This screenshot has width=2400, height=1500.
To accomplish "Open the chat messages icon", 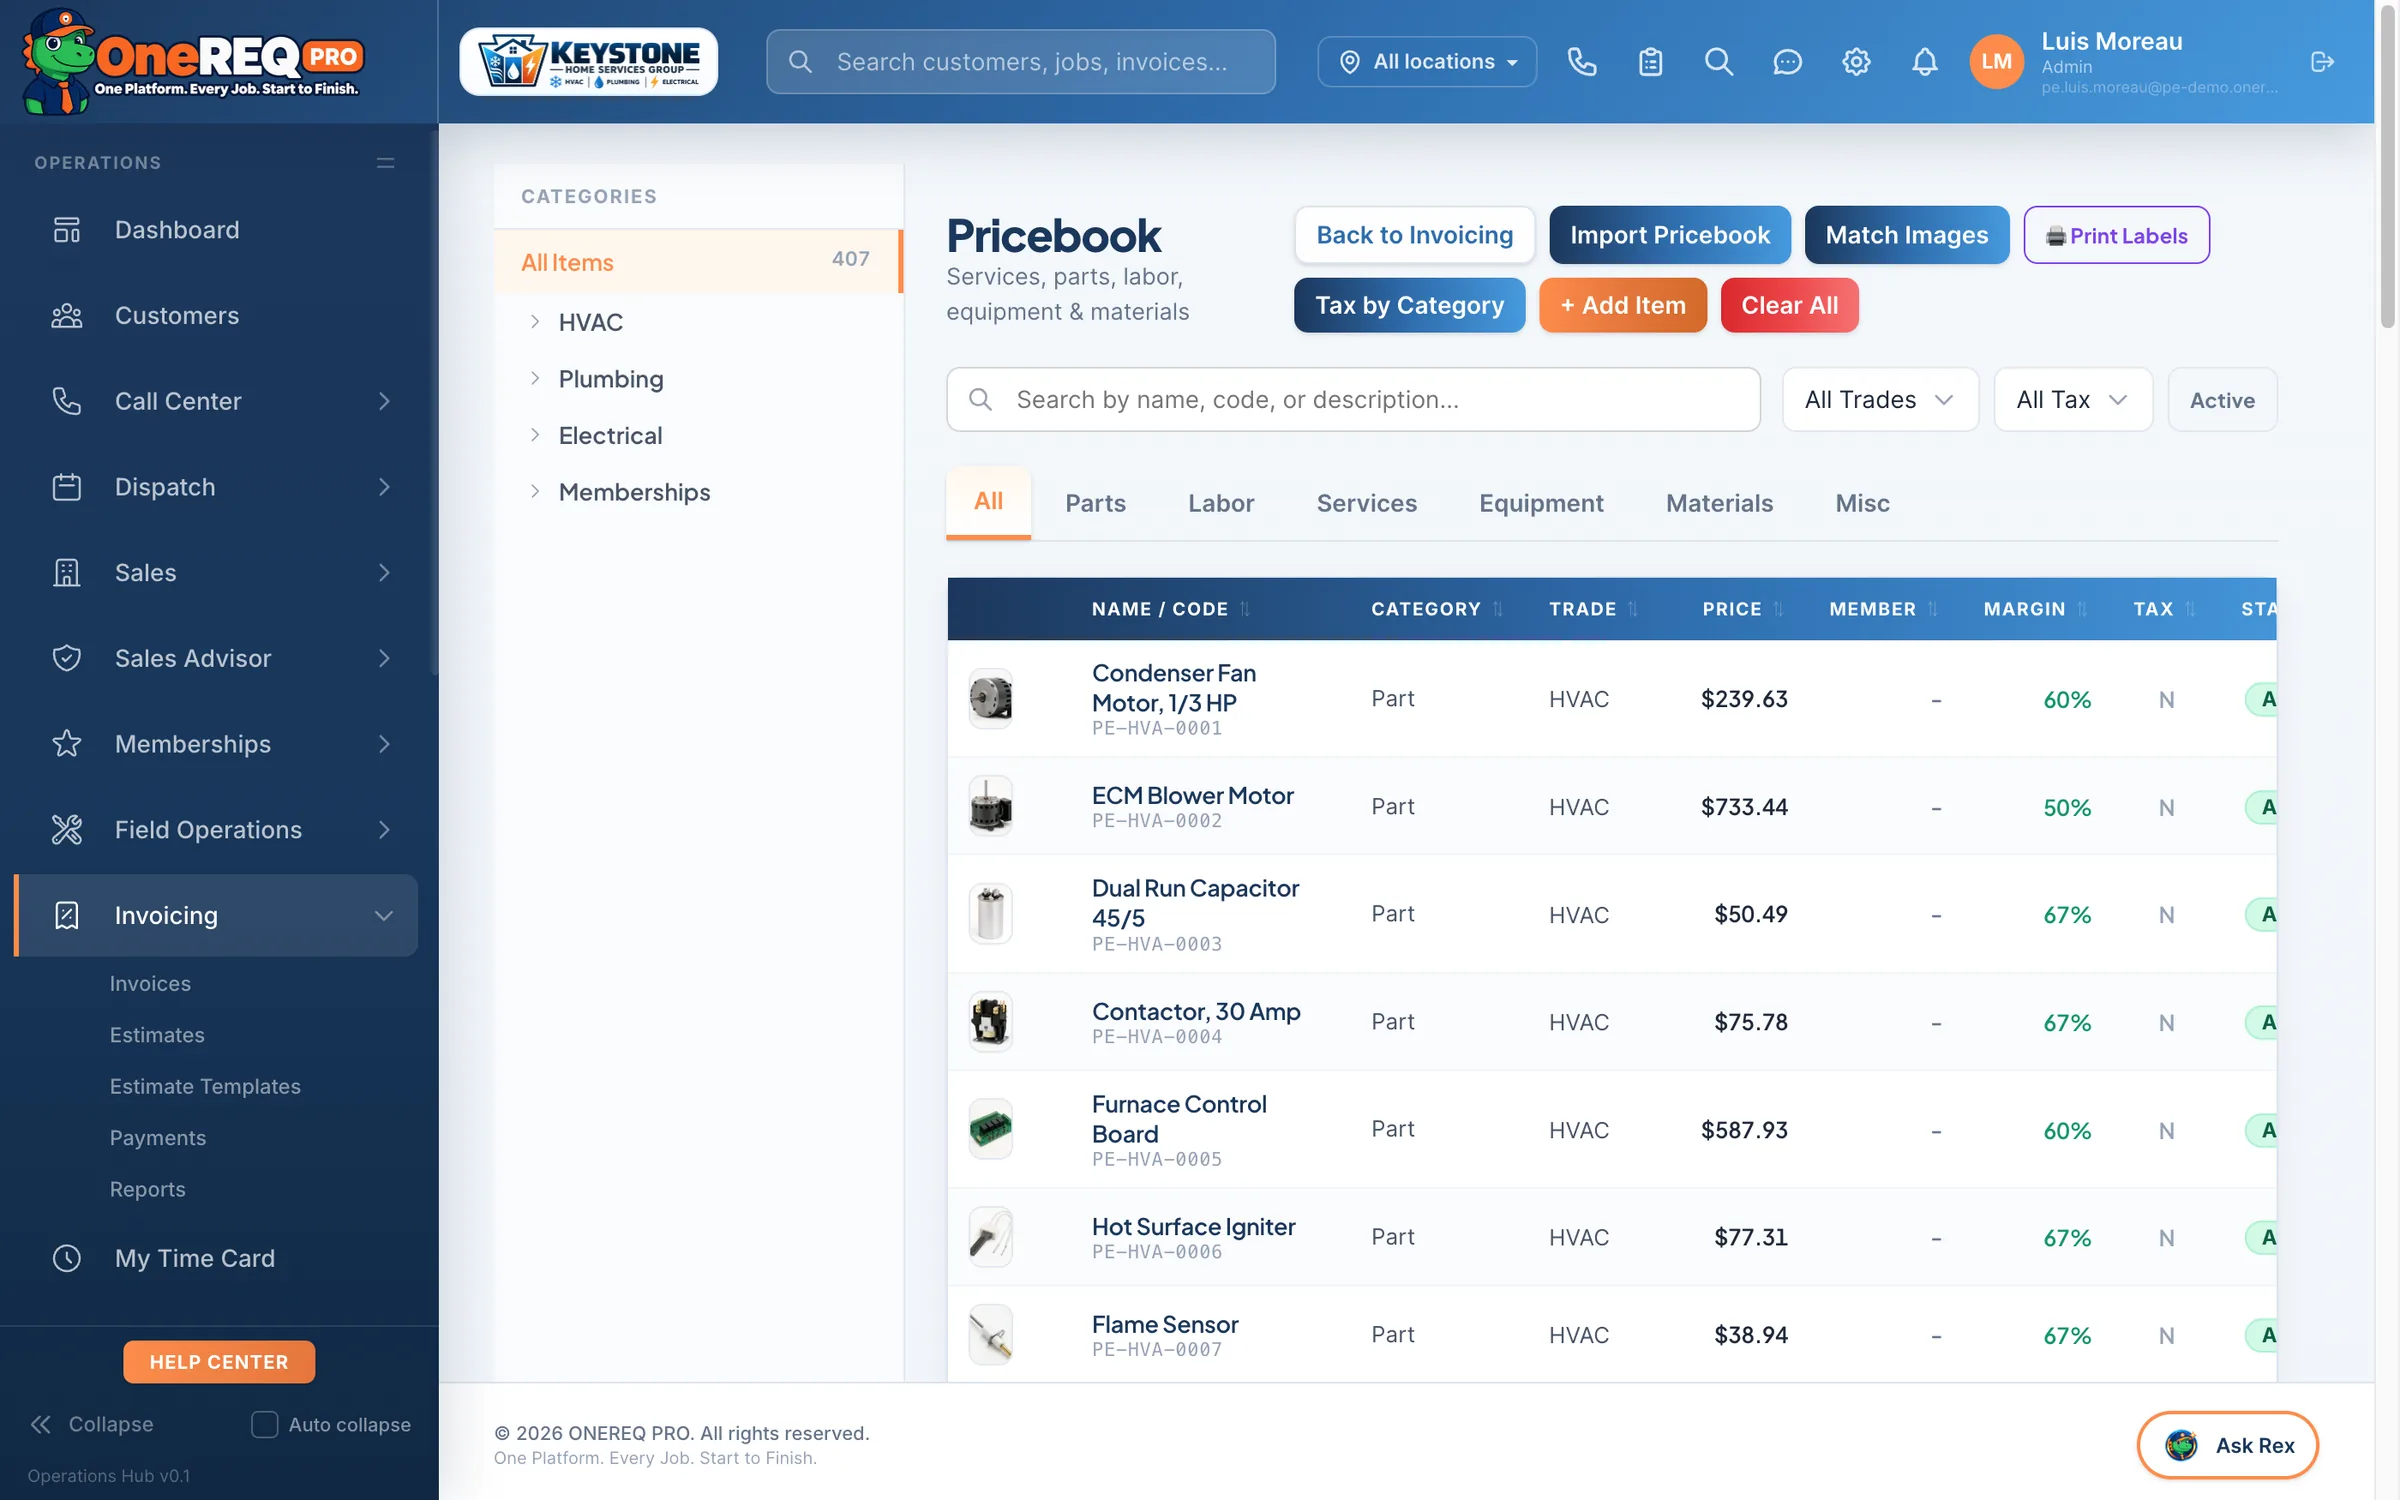I will click(1787, 62).
